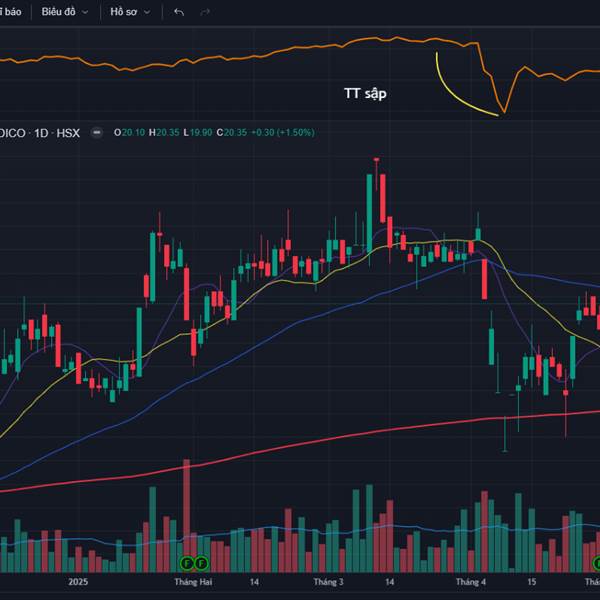600x600 pixels.
Task: Select the 'TT sập' text annotation
Action: pyautogui.click(x=365, y=94)
